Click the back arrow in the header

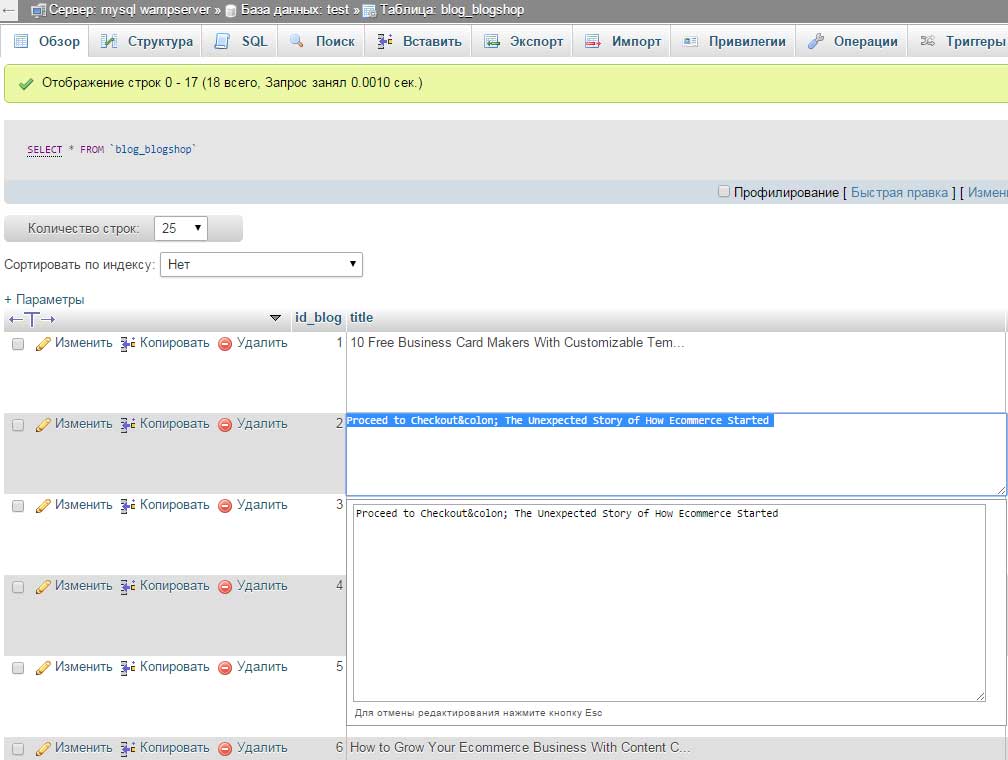point(8,10)
